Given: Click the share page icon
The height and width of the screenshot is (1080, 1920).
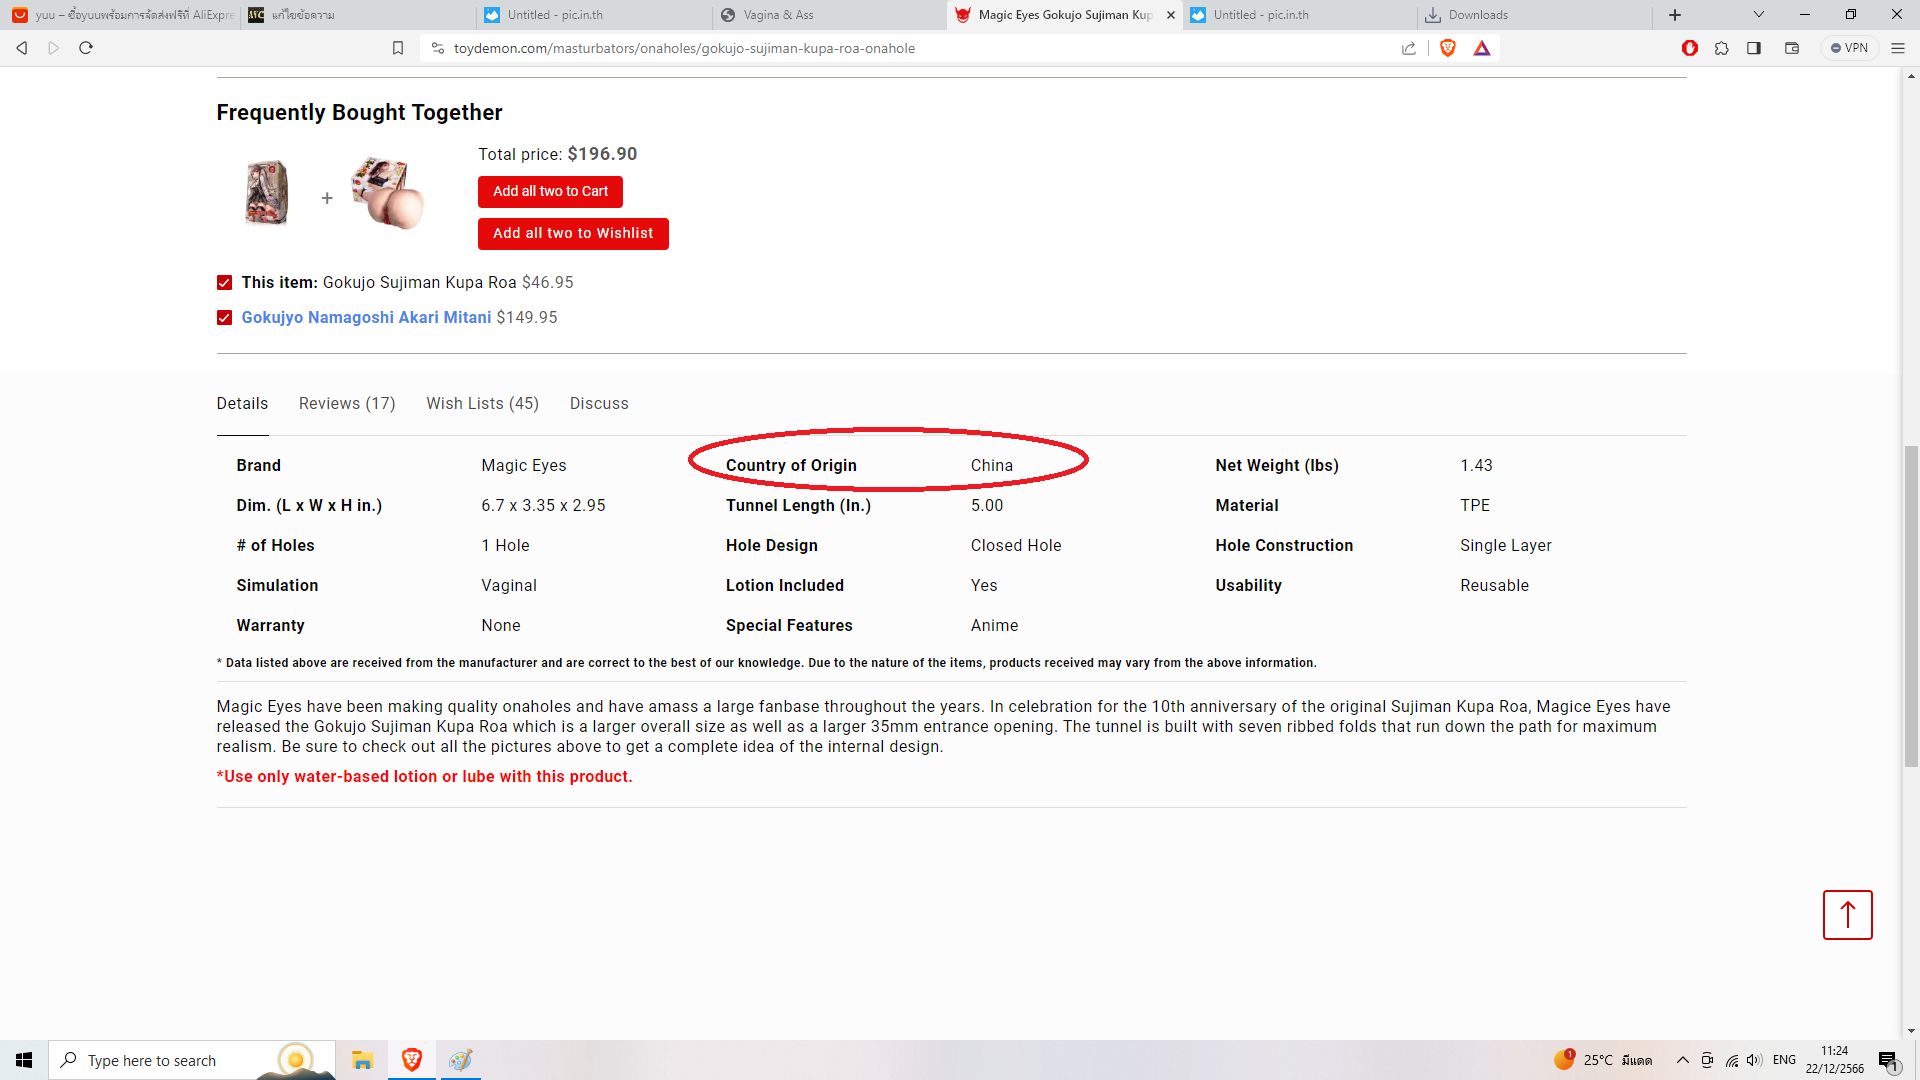Looking at the screenshot, I should [x=1409, y=48].
